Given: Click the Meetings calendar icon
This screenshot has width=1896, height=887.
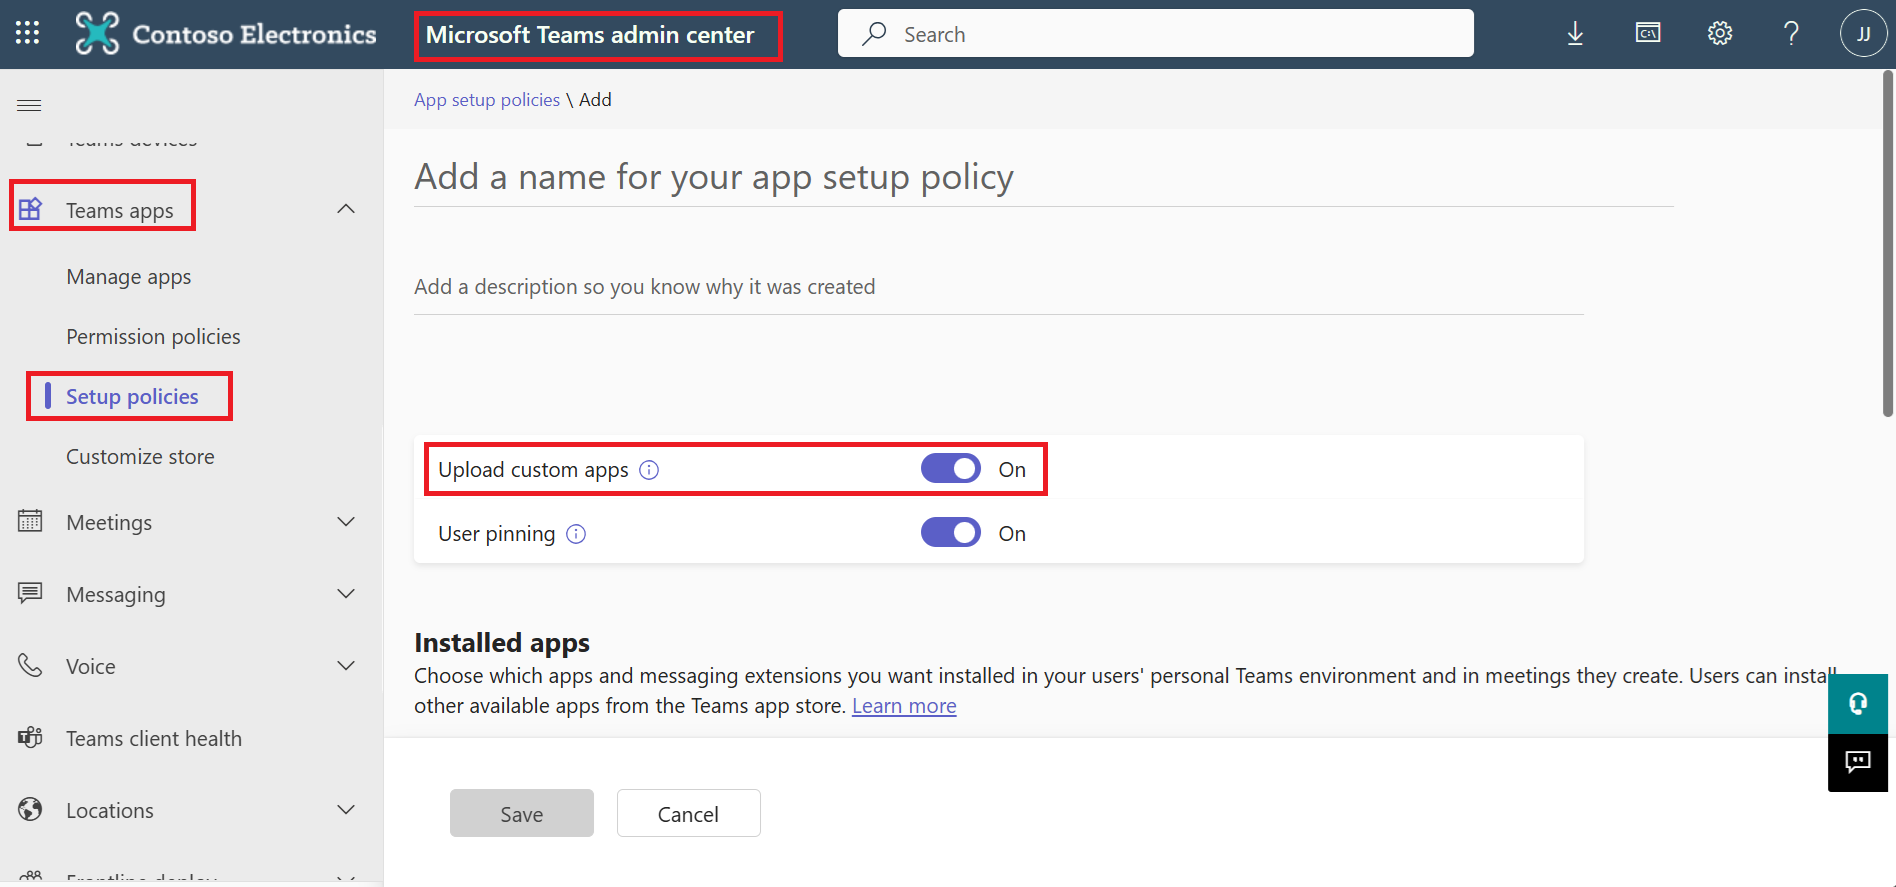Looking at the screenshot, I should click(30, 521).
